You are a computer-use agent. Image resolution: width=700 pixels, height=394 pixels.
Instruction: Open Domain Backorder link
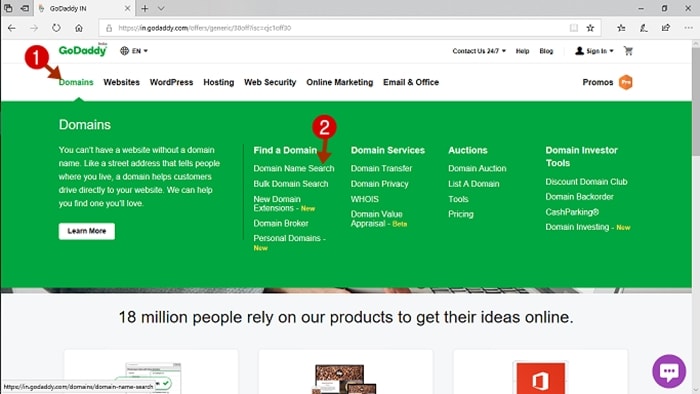coord(579,197)
